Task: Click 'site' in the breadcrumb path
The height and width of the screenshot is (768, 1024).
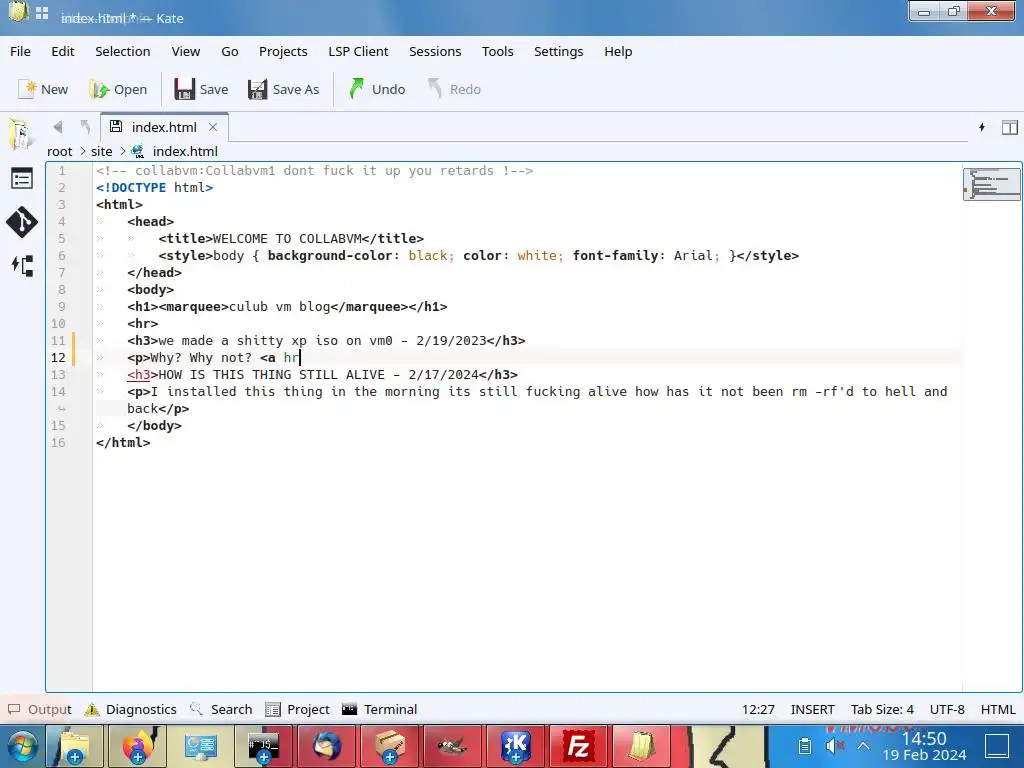Action: [101, 152]
